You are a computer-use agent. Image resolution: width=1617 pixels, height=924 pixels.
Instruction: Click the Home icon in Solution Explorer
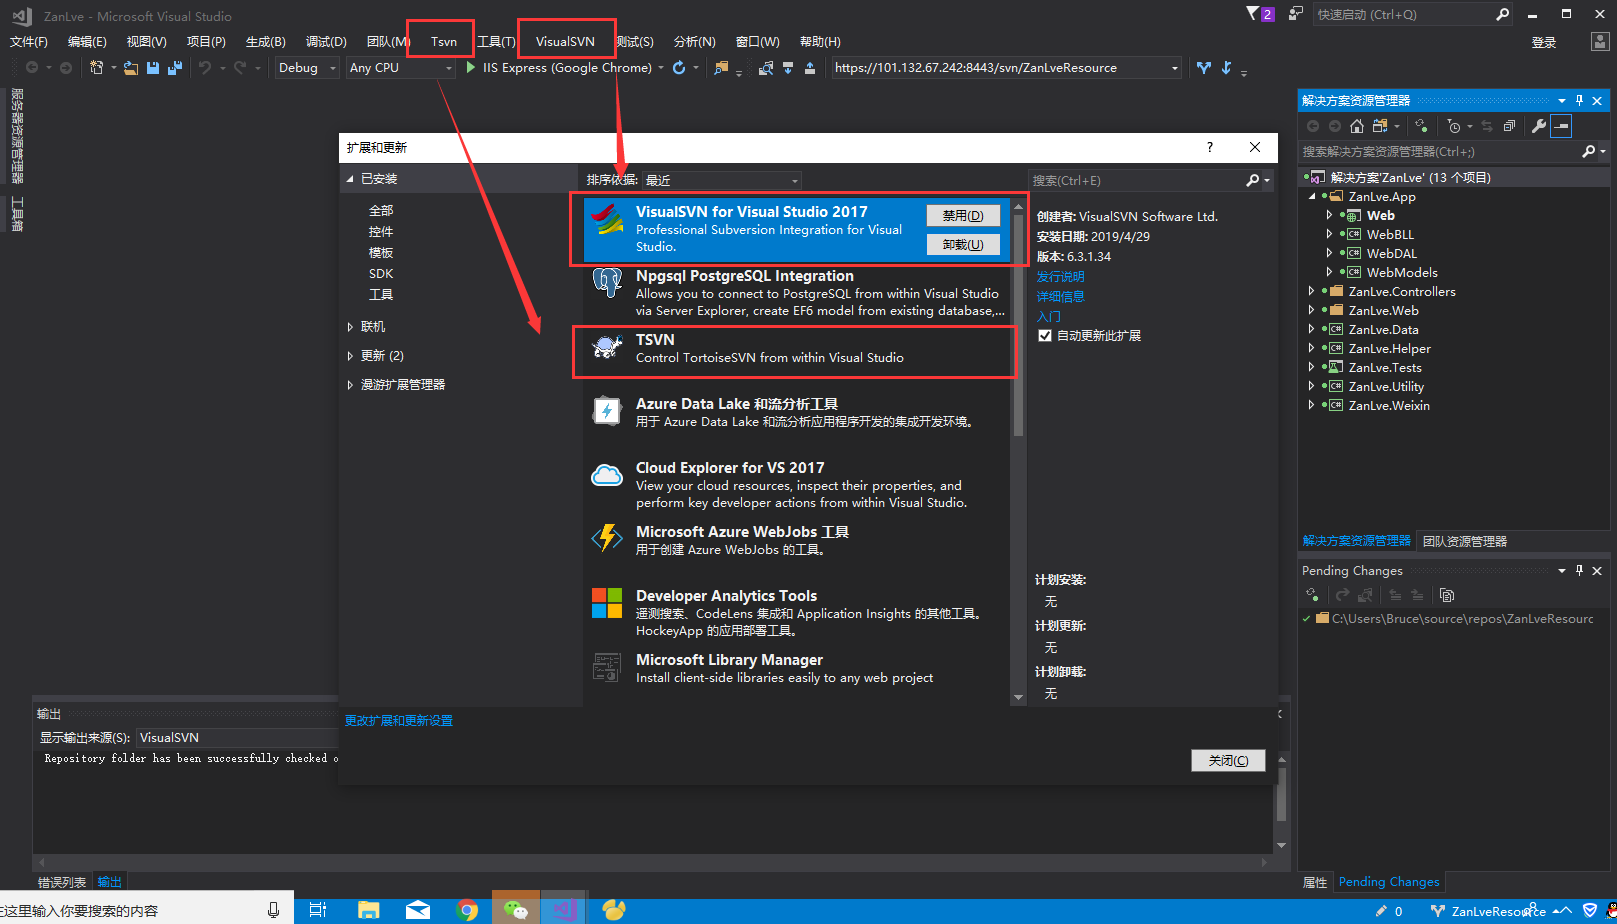[x=1357, y=126]
